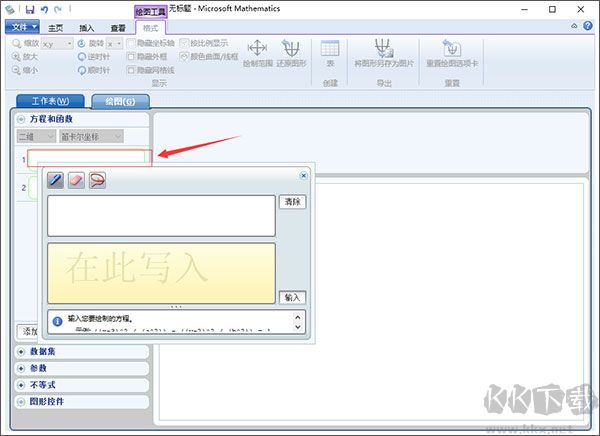Switch to the 主页 ribbon tab
Image resolution: width=600 pixels, height=436 pixels.
pos(56,28)
